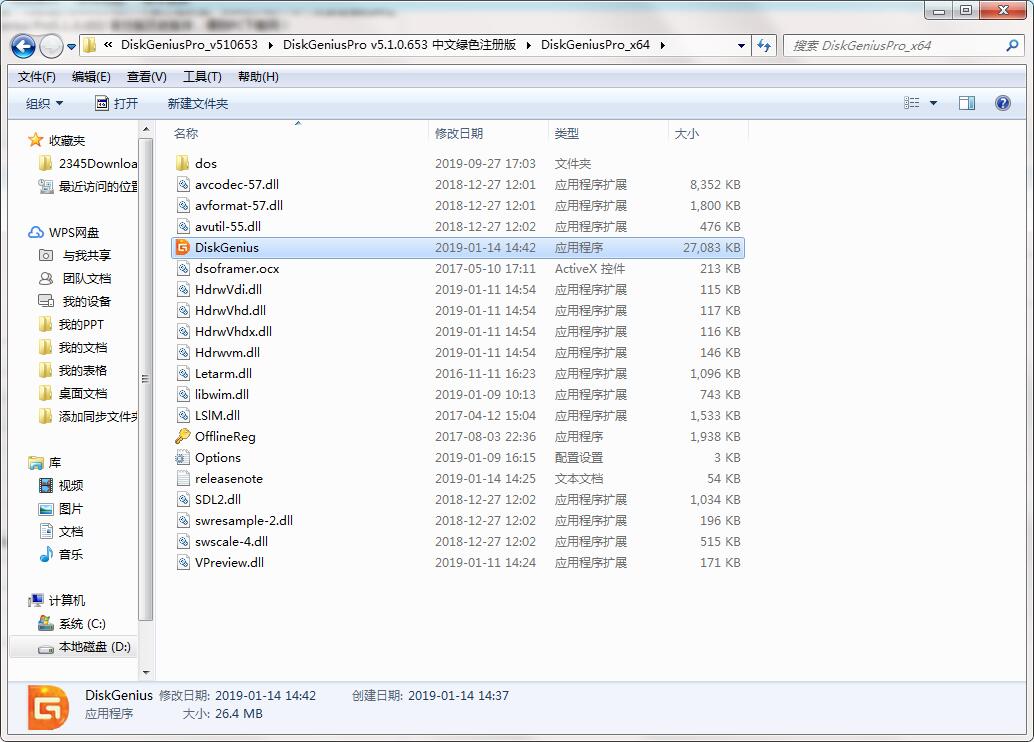Image resolution: width=1034 pixels, height=742 pixels.
Task: Click the 新建文件夹 button
Action: tap(198, 104)
